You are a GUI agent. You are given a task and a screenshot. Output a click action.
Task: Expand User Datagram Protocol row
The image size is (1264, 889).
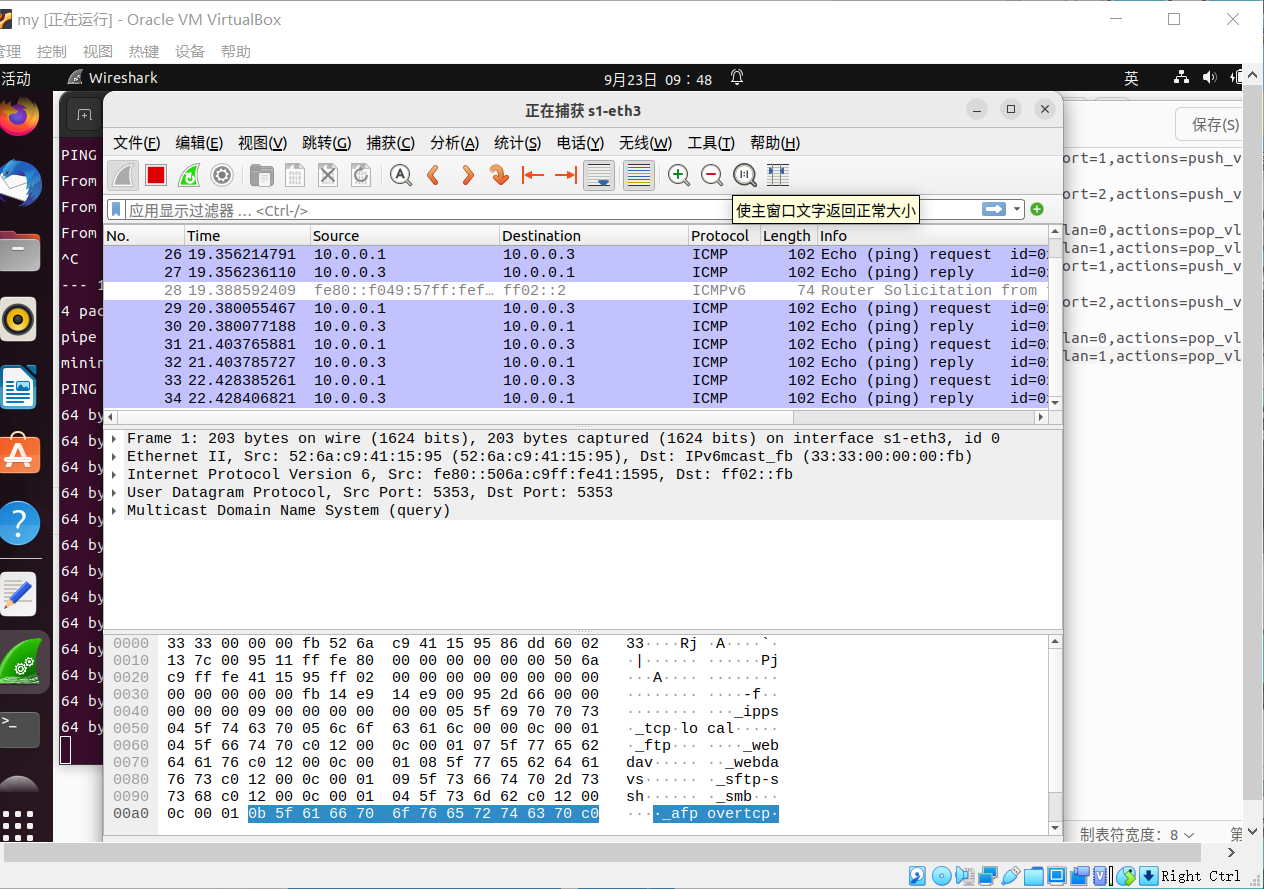(x=115, y=493)
